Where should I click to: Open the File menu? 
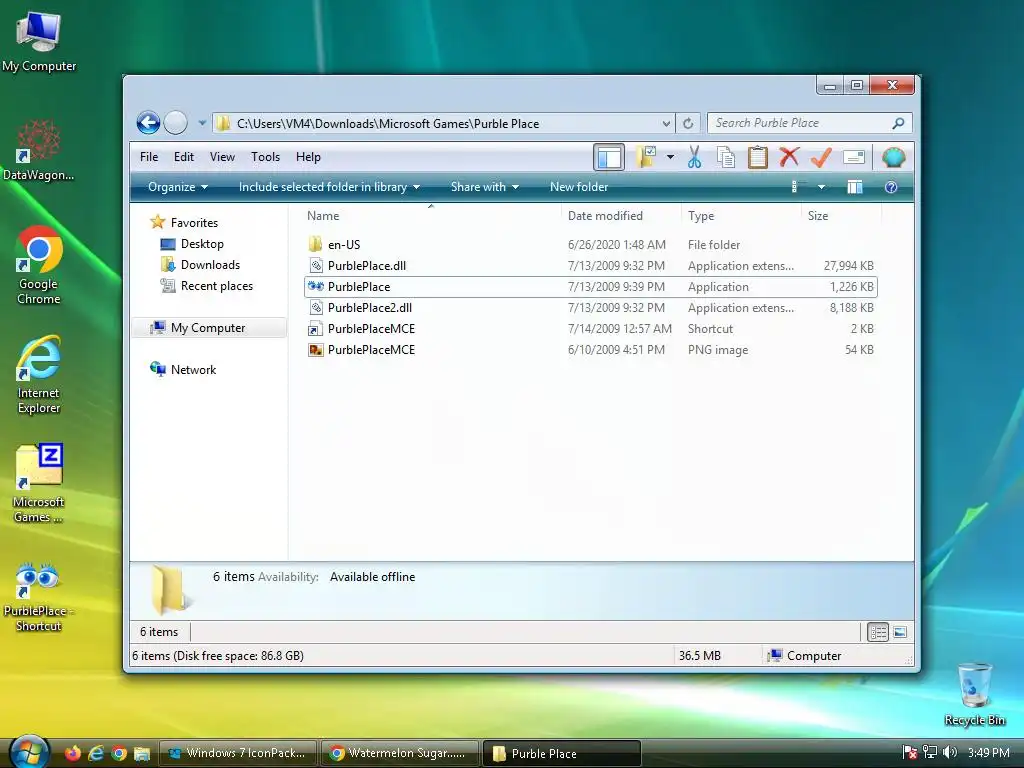(149, 157)
